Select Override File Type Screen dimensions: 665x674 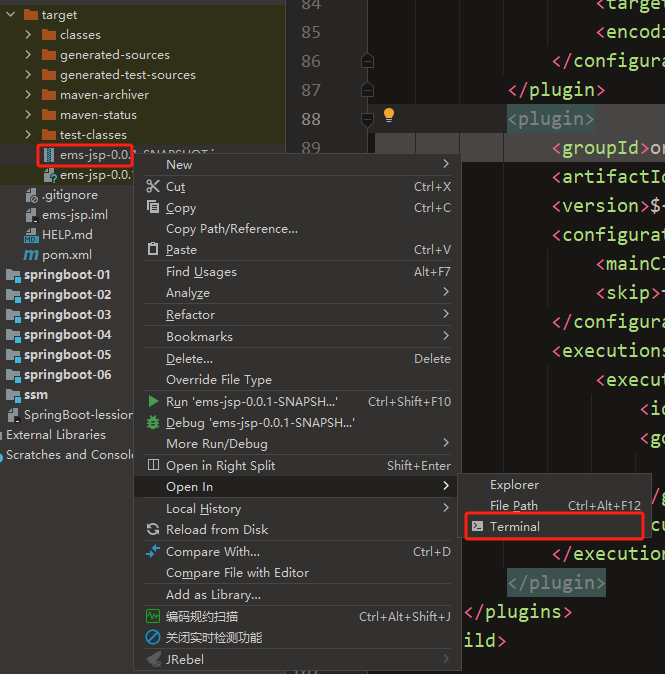(x=297, y=380)
